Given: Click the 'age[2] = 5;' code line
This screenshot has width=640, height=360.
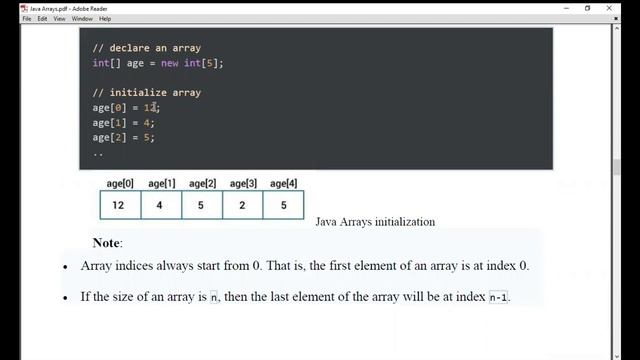Looking at the screenshot, I should (123, 138).
